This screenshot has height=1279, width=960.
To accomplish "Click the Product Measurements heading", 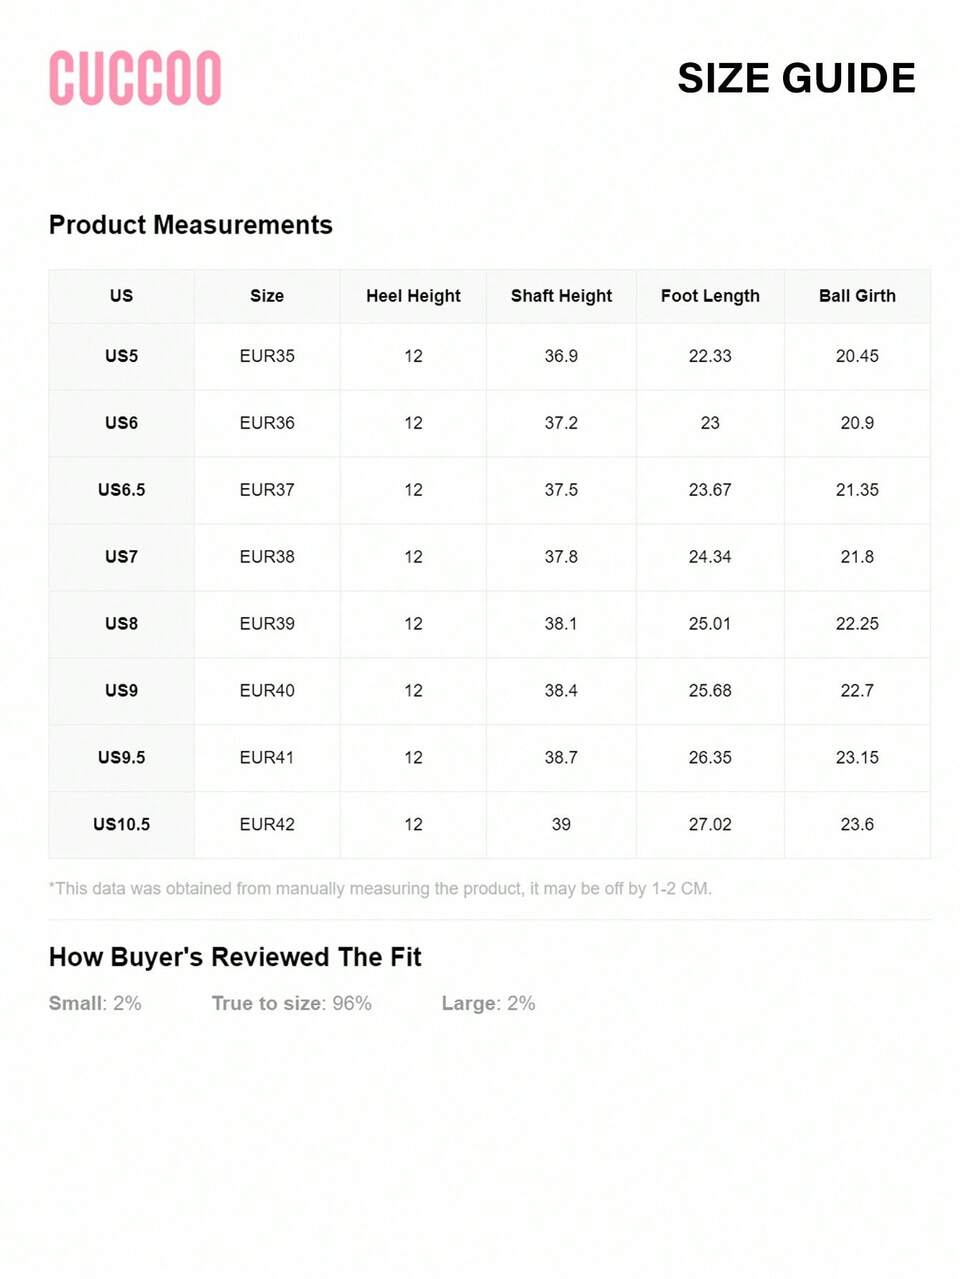I will [x=191, y=225].
